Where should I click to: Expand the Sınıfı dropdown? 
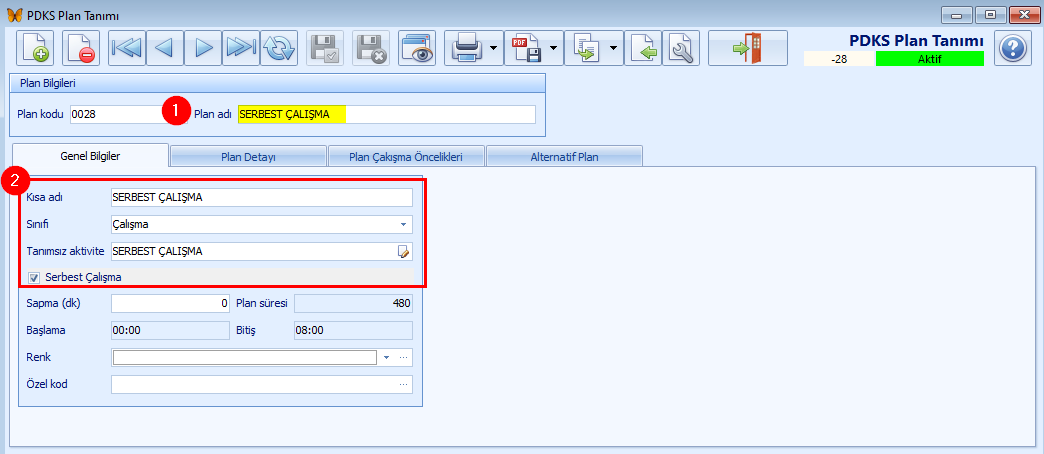[404, 225]
